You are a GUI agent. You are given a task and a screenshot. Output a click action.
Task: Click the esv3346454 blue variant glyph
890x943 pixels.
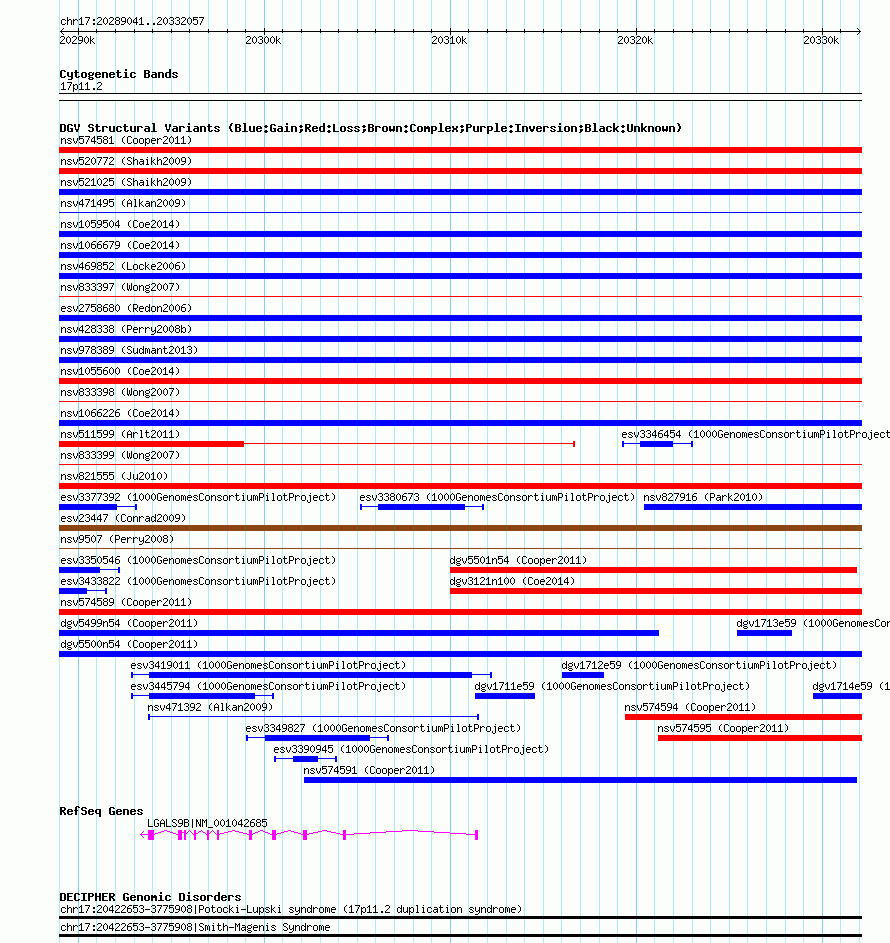coord(657,444)
